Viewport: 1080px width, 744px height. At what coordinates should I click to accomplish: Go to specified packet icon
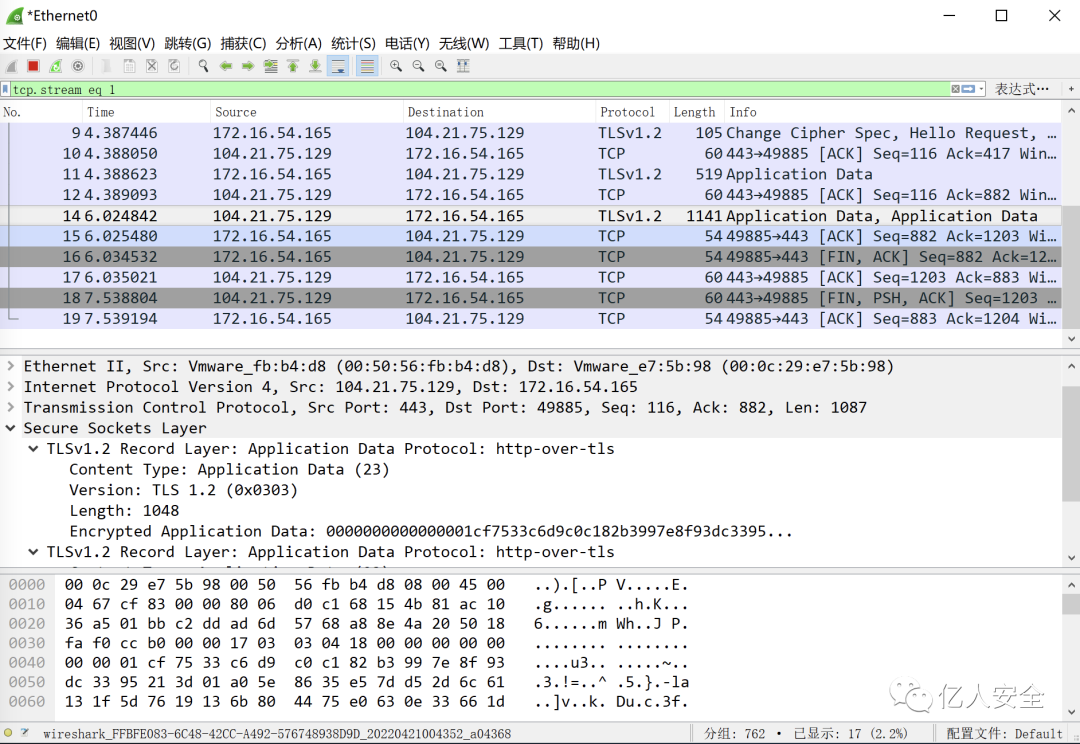point(271,66)
